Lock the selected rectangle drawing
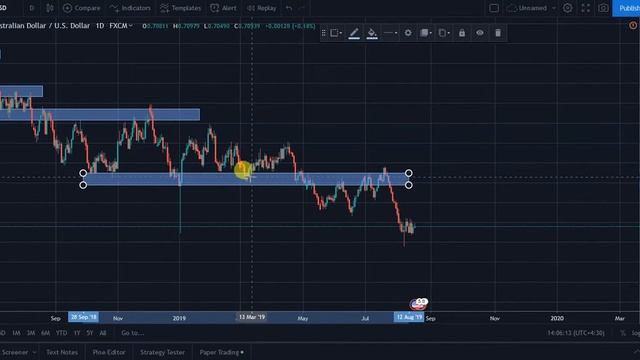 point(462,33)
